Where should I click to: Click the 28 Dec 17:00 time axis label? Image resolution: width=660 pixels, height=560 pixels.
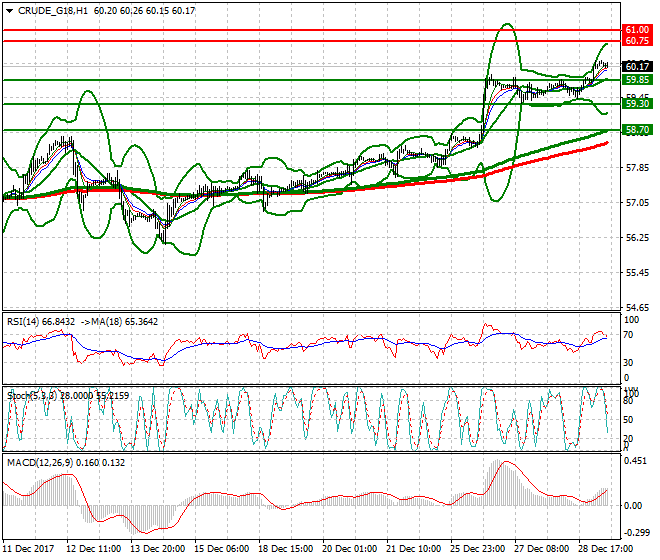[606, 549]
